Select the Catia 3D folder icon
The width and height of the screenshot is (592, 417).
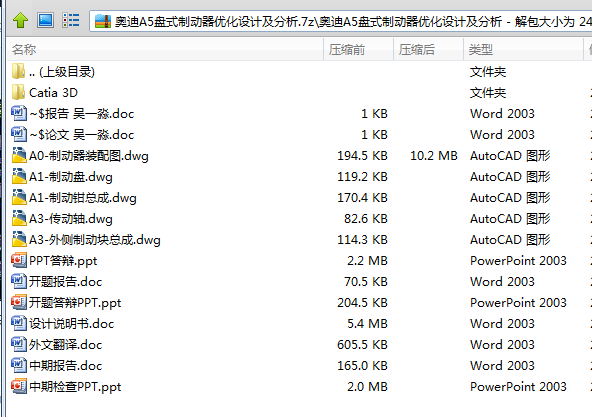point(18,93)
